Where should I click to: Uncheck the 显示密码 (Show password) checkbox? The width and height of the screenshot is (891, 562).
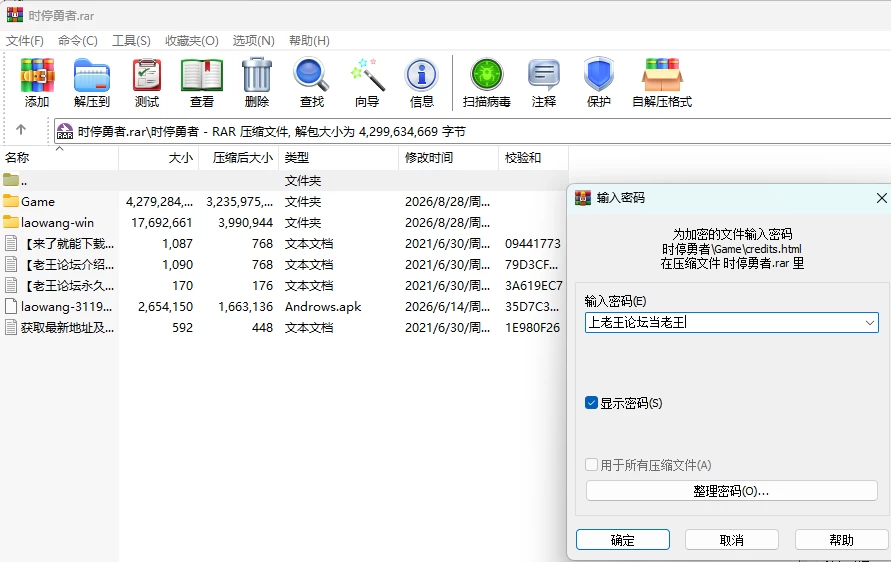tap(591, 403)
